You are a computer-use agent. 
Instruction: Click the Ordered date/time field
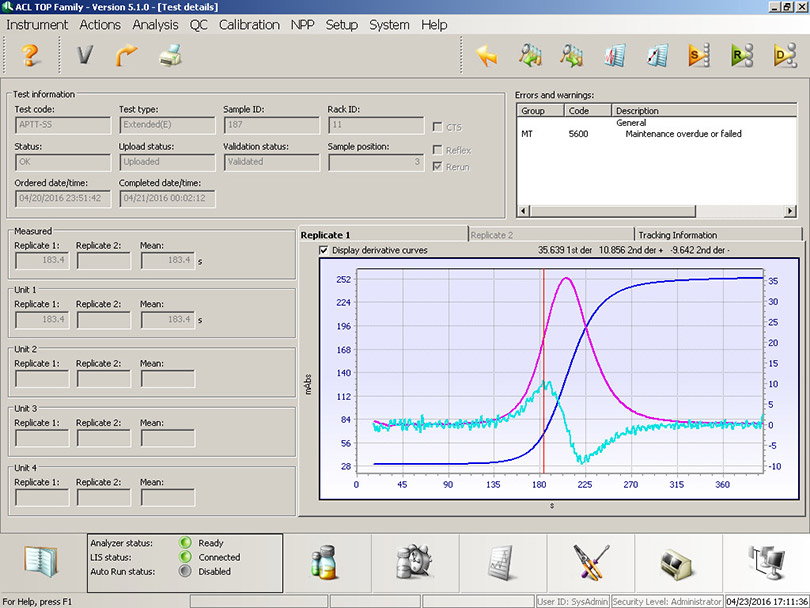point(63,199)
